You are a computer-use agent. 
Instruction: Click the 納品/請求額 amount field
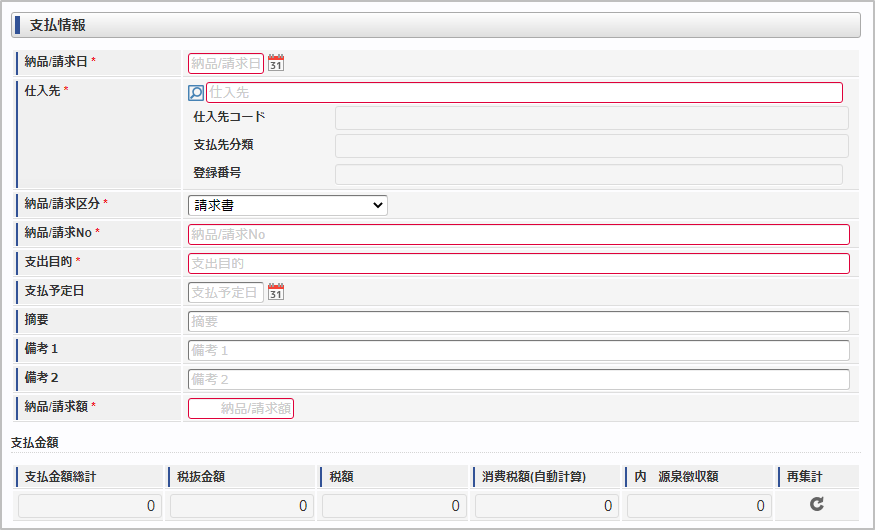tap(241, 408)
